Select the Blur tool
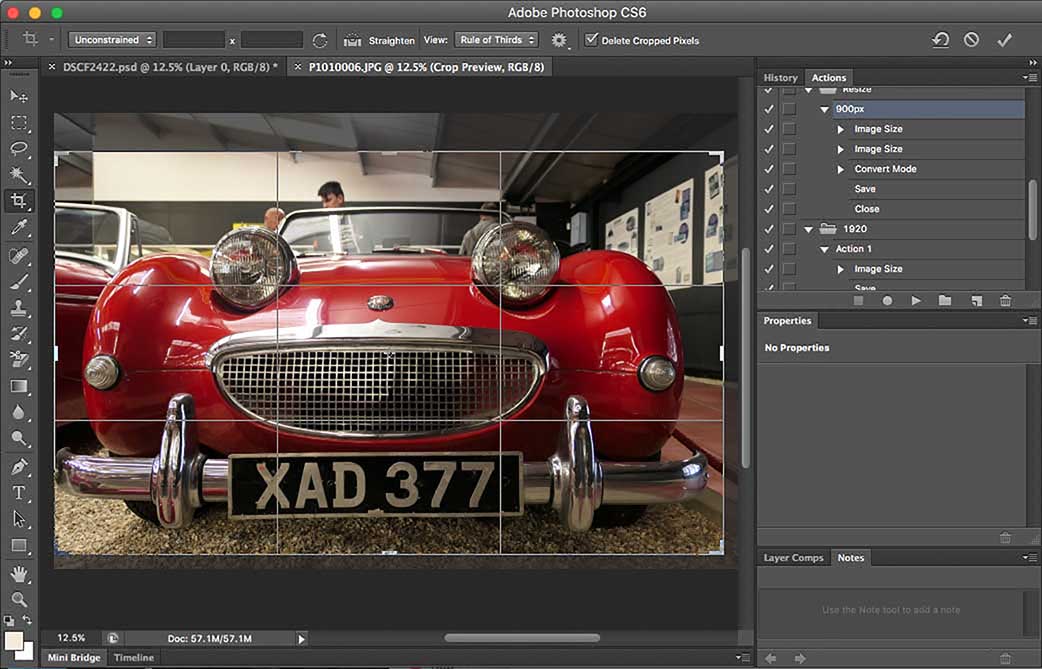Screen dimensions: 1042x669 (x=19, y=413)
